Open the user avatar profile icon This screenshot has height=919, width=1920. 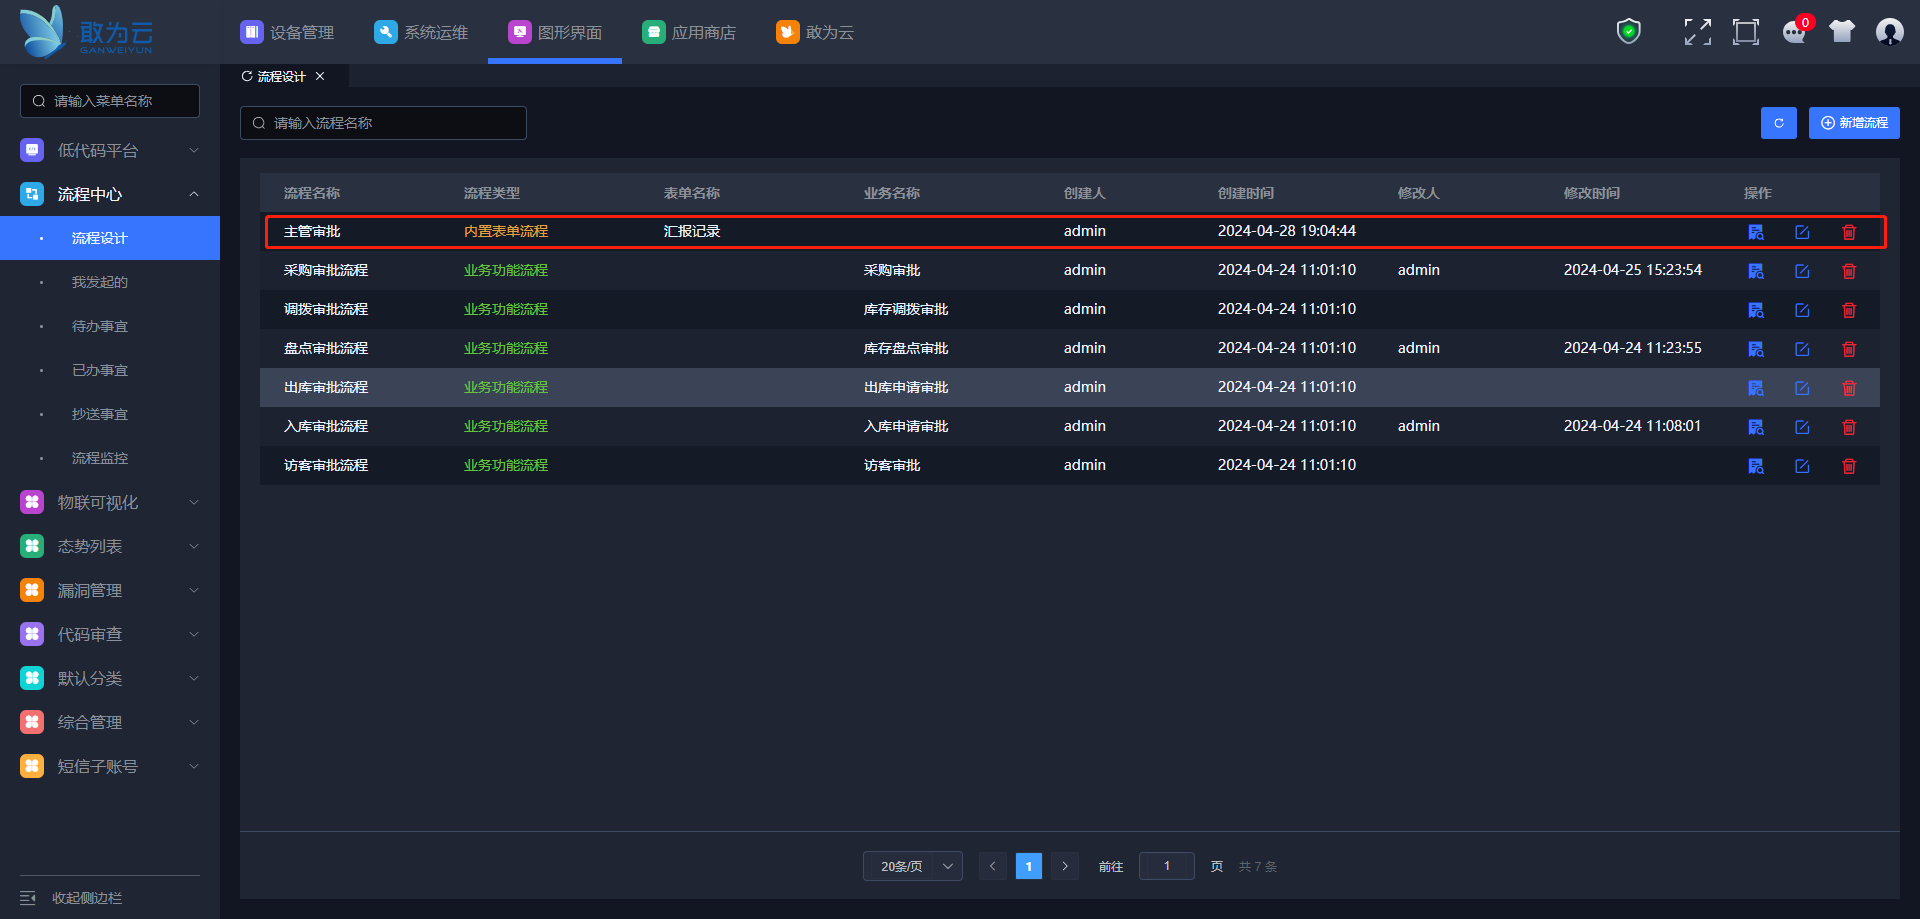[x=1889, y=32]
